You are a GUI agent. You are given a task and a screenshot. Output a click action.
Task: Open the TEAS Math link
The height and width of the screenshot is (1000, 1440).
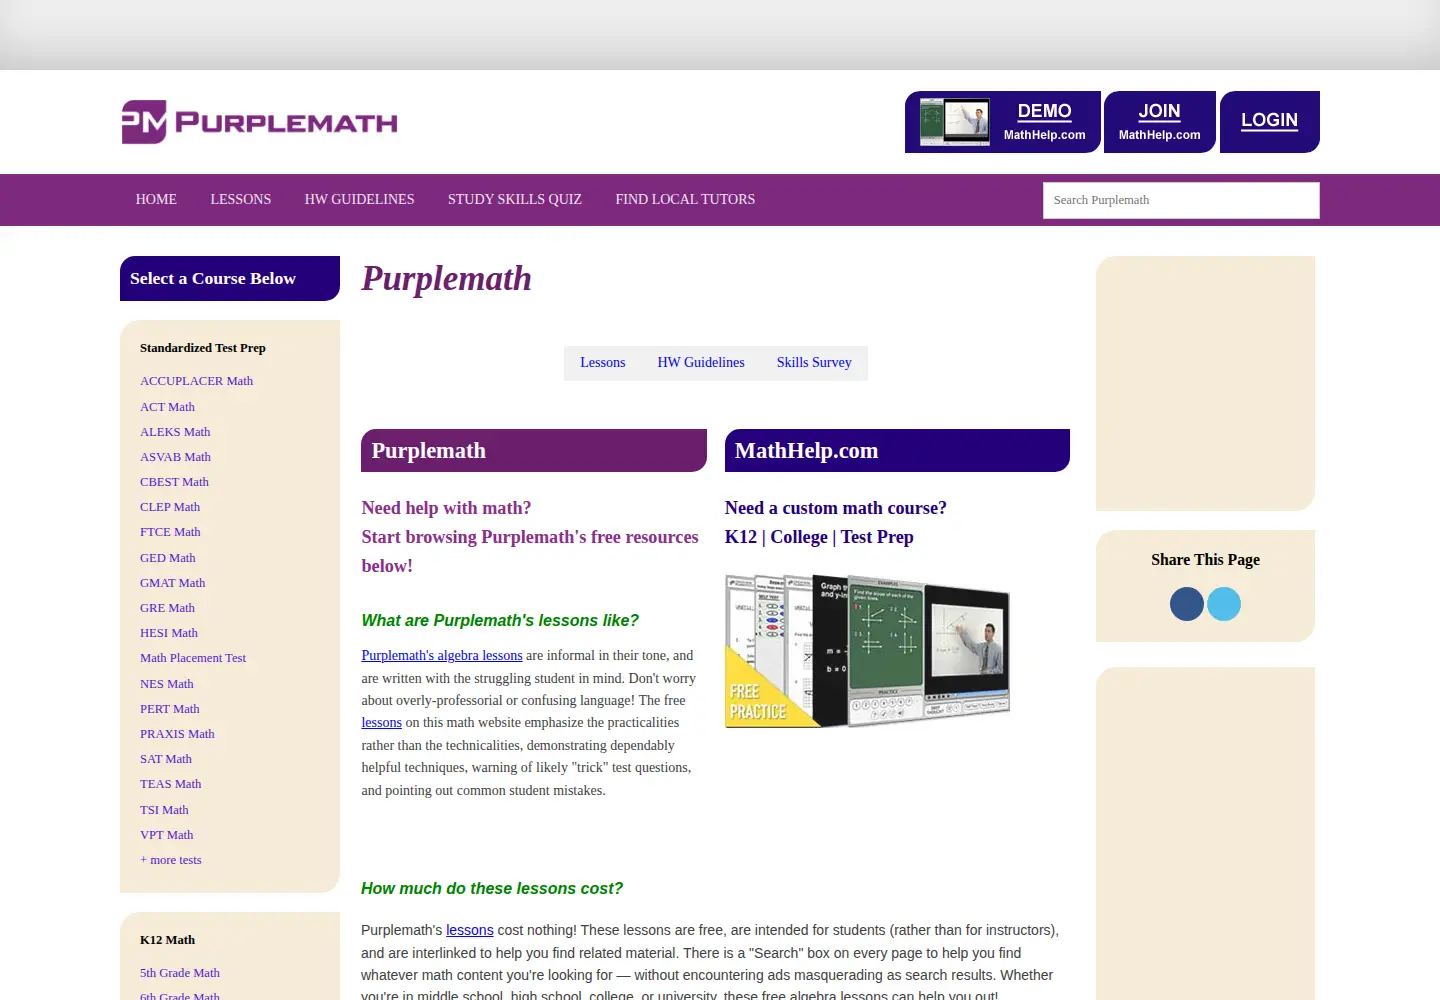pos(171,784)
